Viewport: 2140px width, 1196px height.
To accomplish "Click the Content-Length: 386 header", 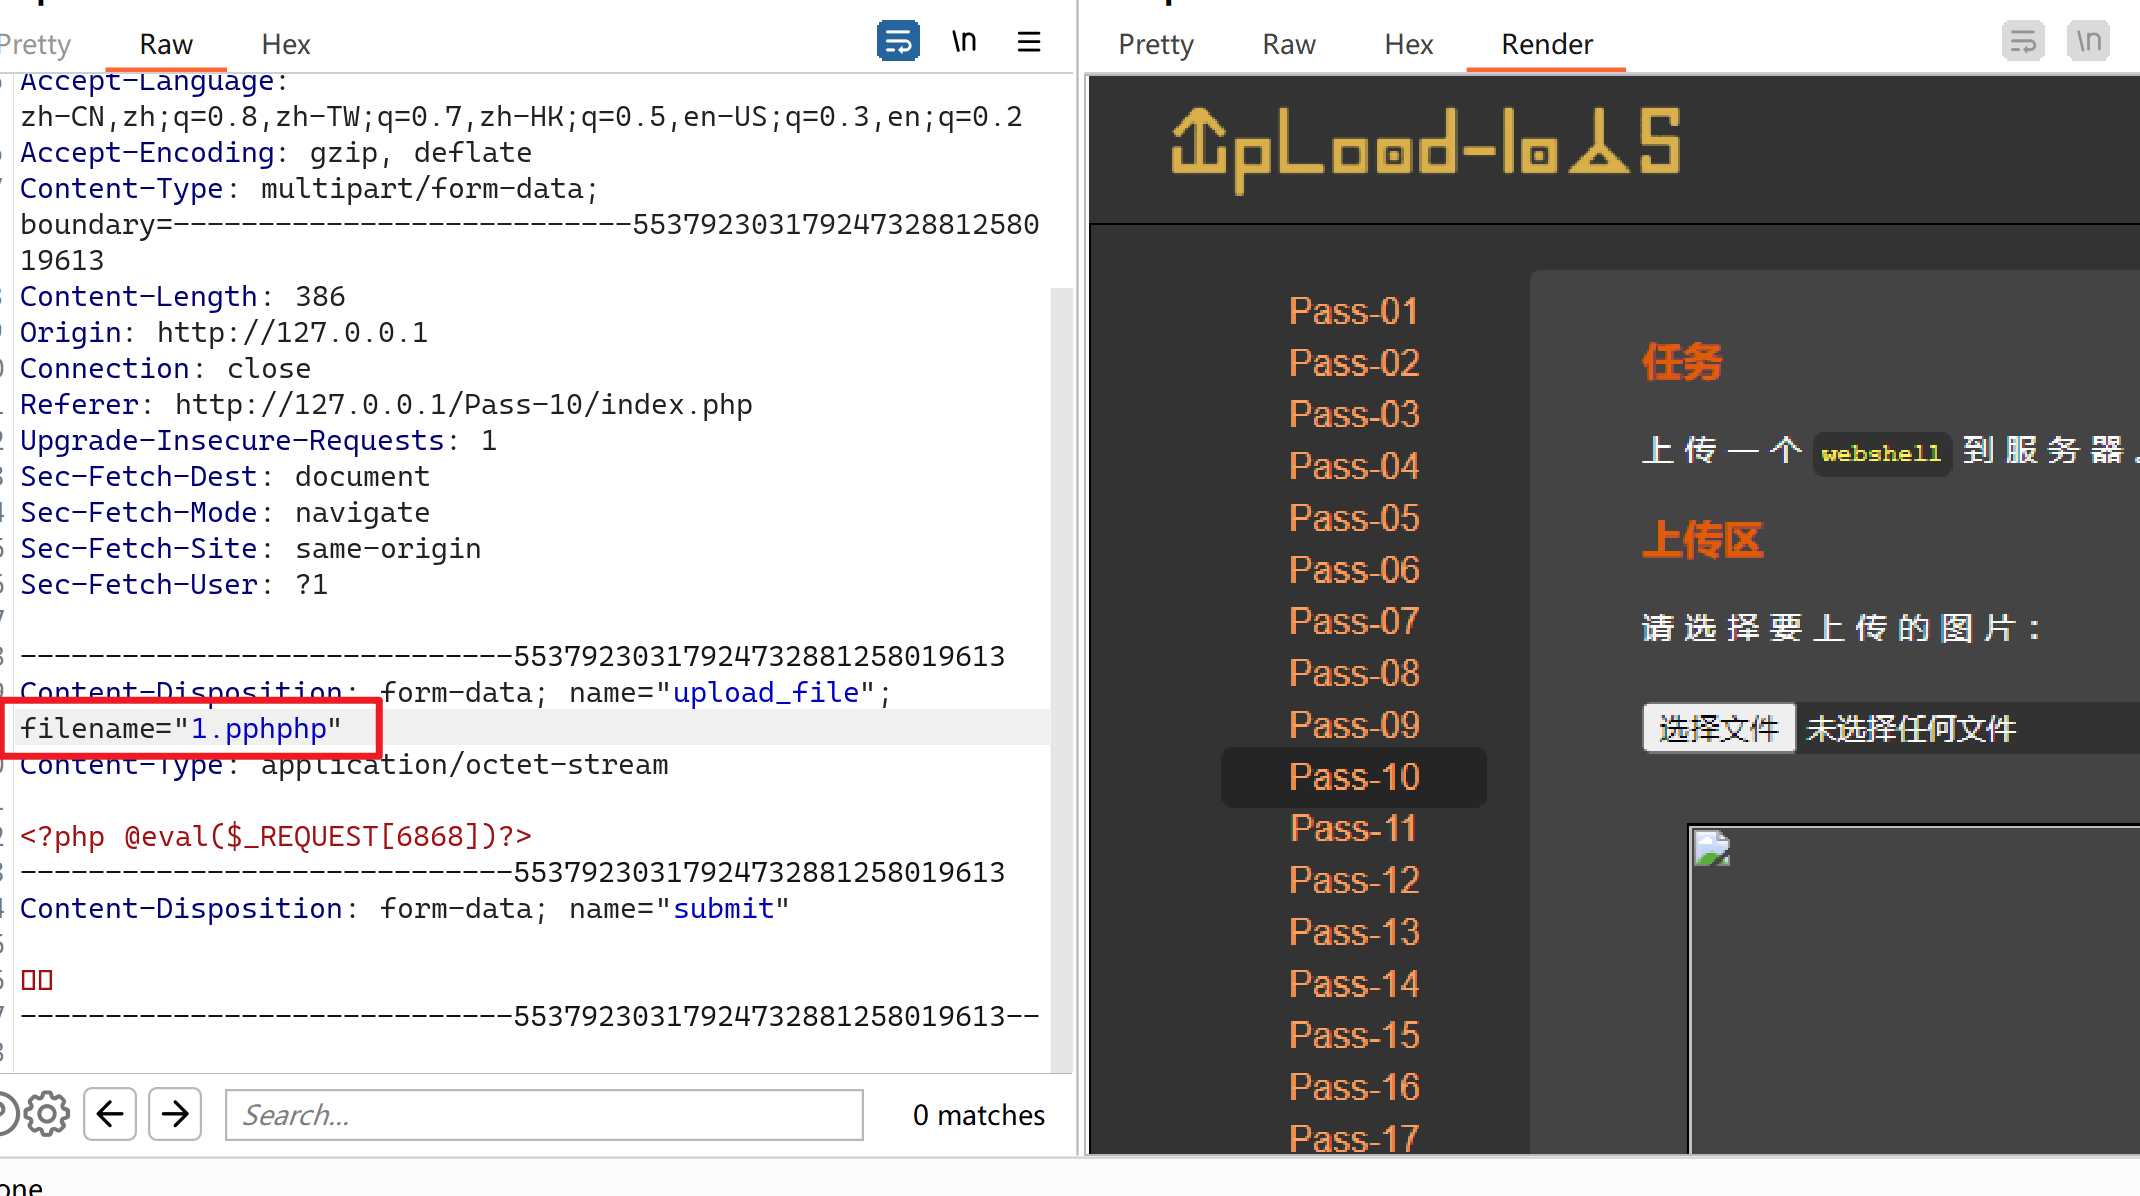I will tap(183, 296).
